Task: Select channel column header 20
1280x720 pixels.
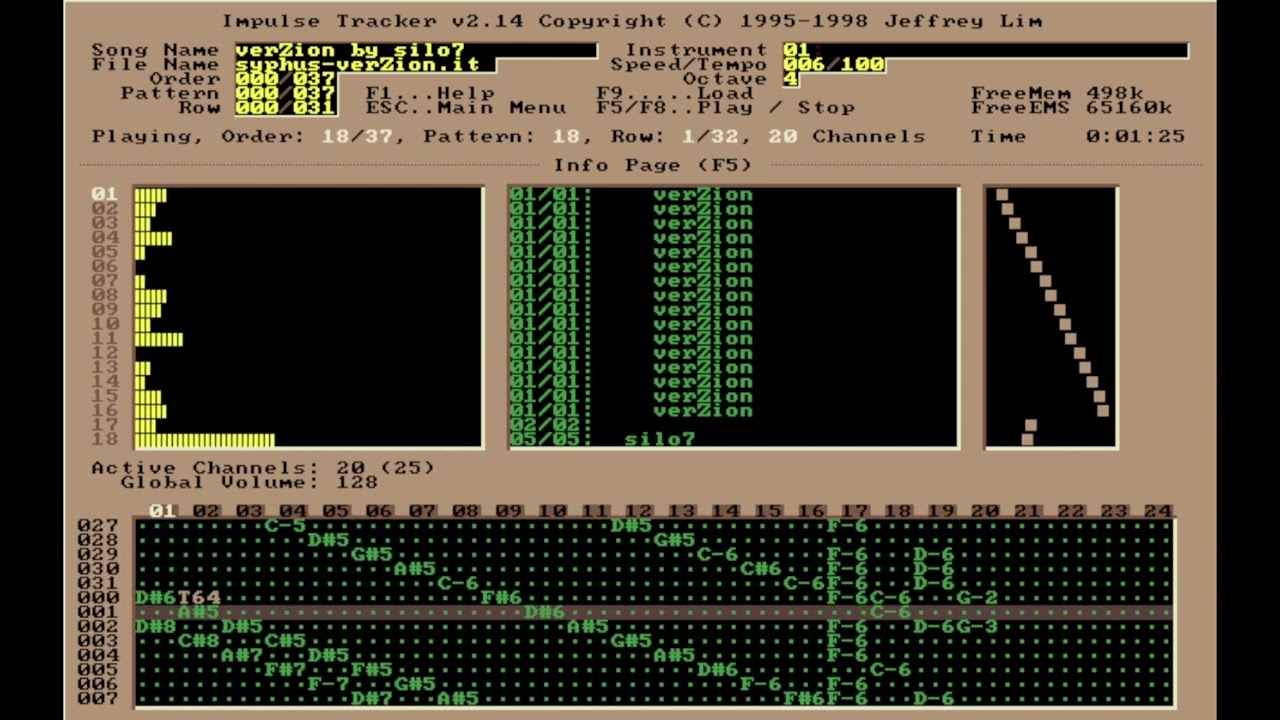Action: 984,511
